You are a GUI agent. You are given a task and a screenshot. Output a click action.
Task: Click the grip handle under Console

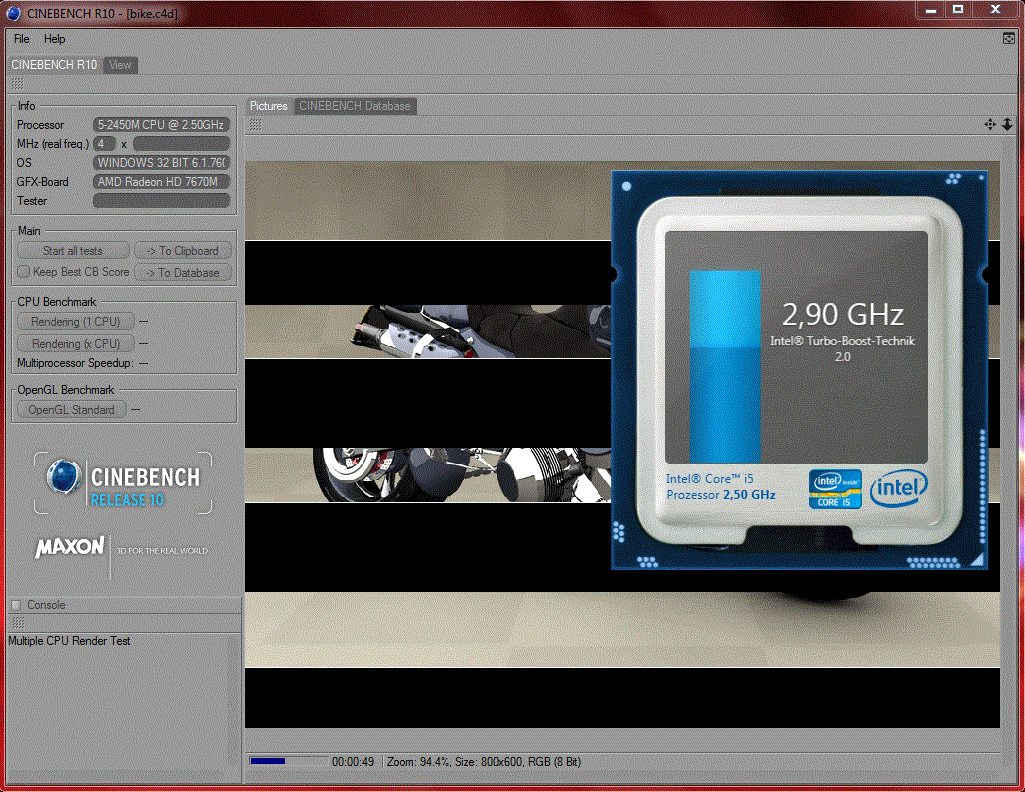pos(18,623)
